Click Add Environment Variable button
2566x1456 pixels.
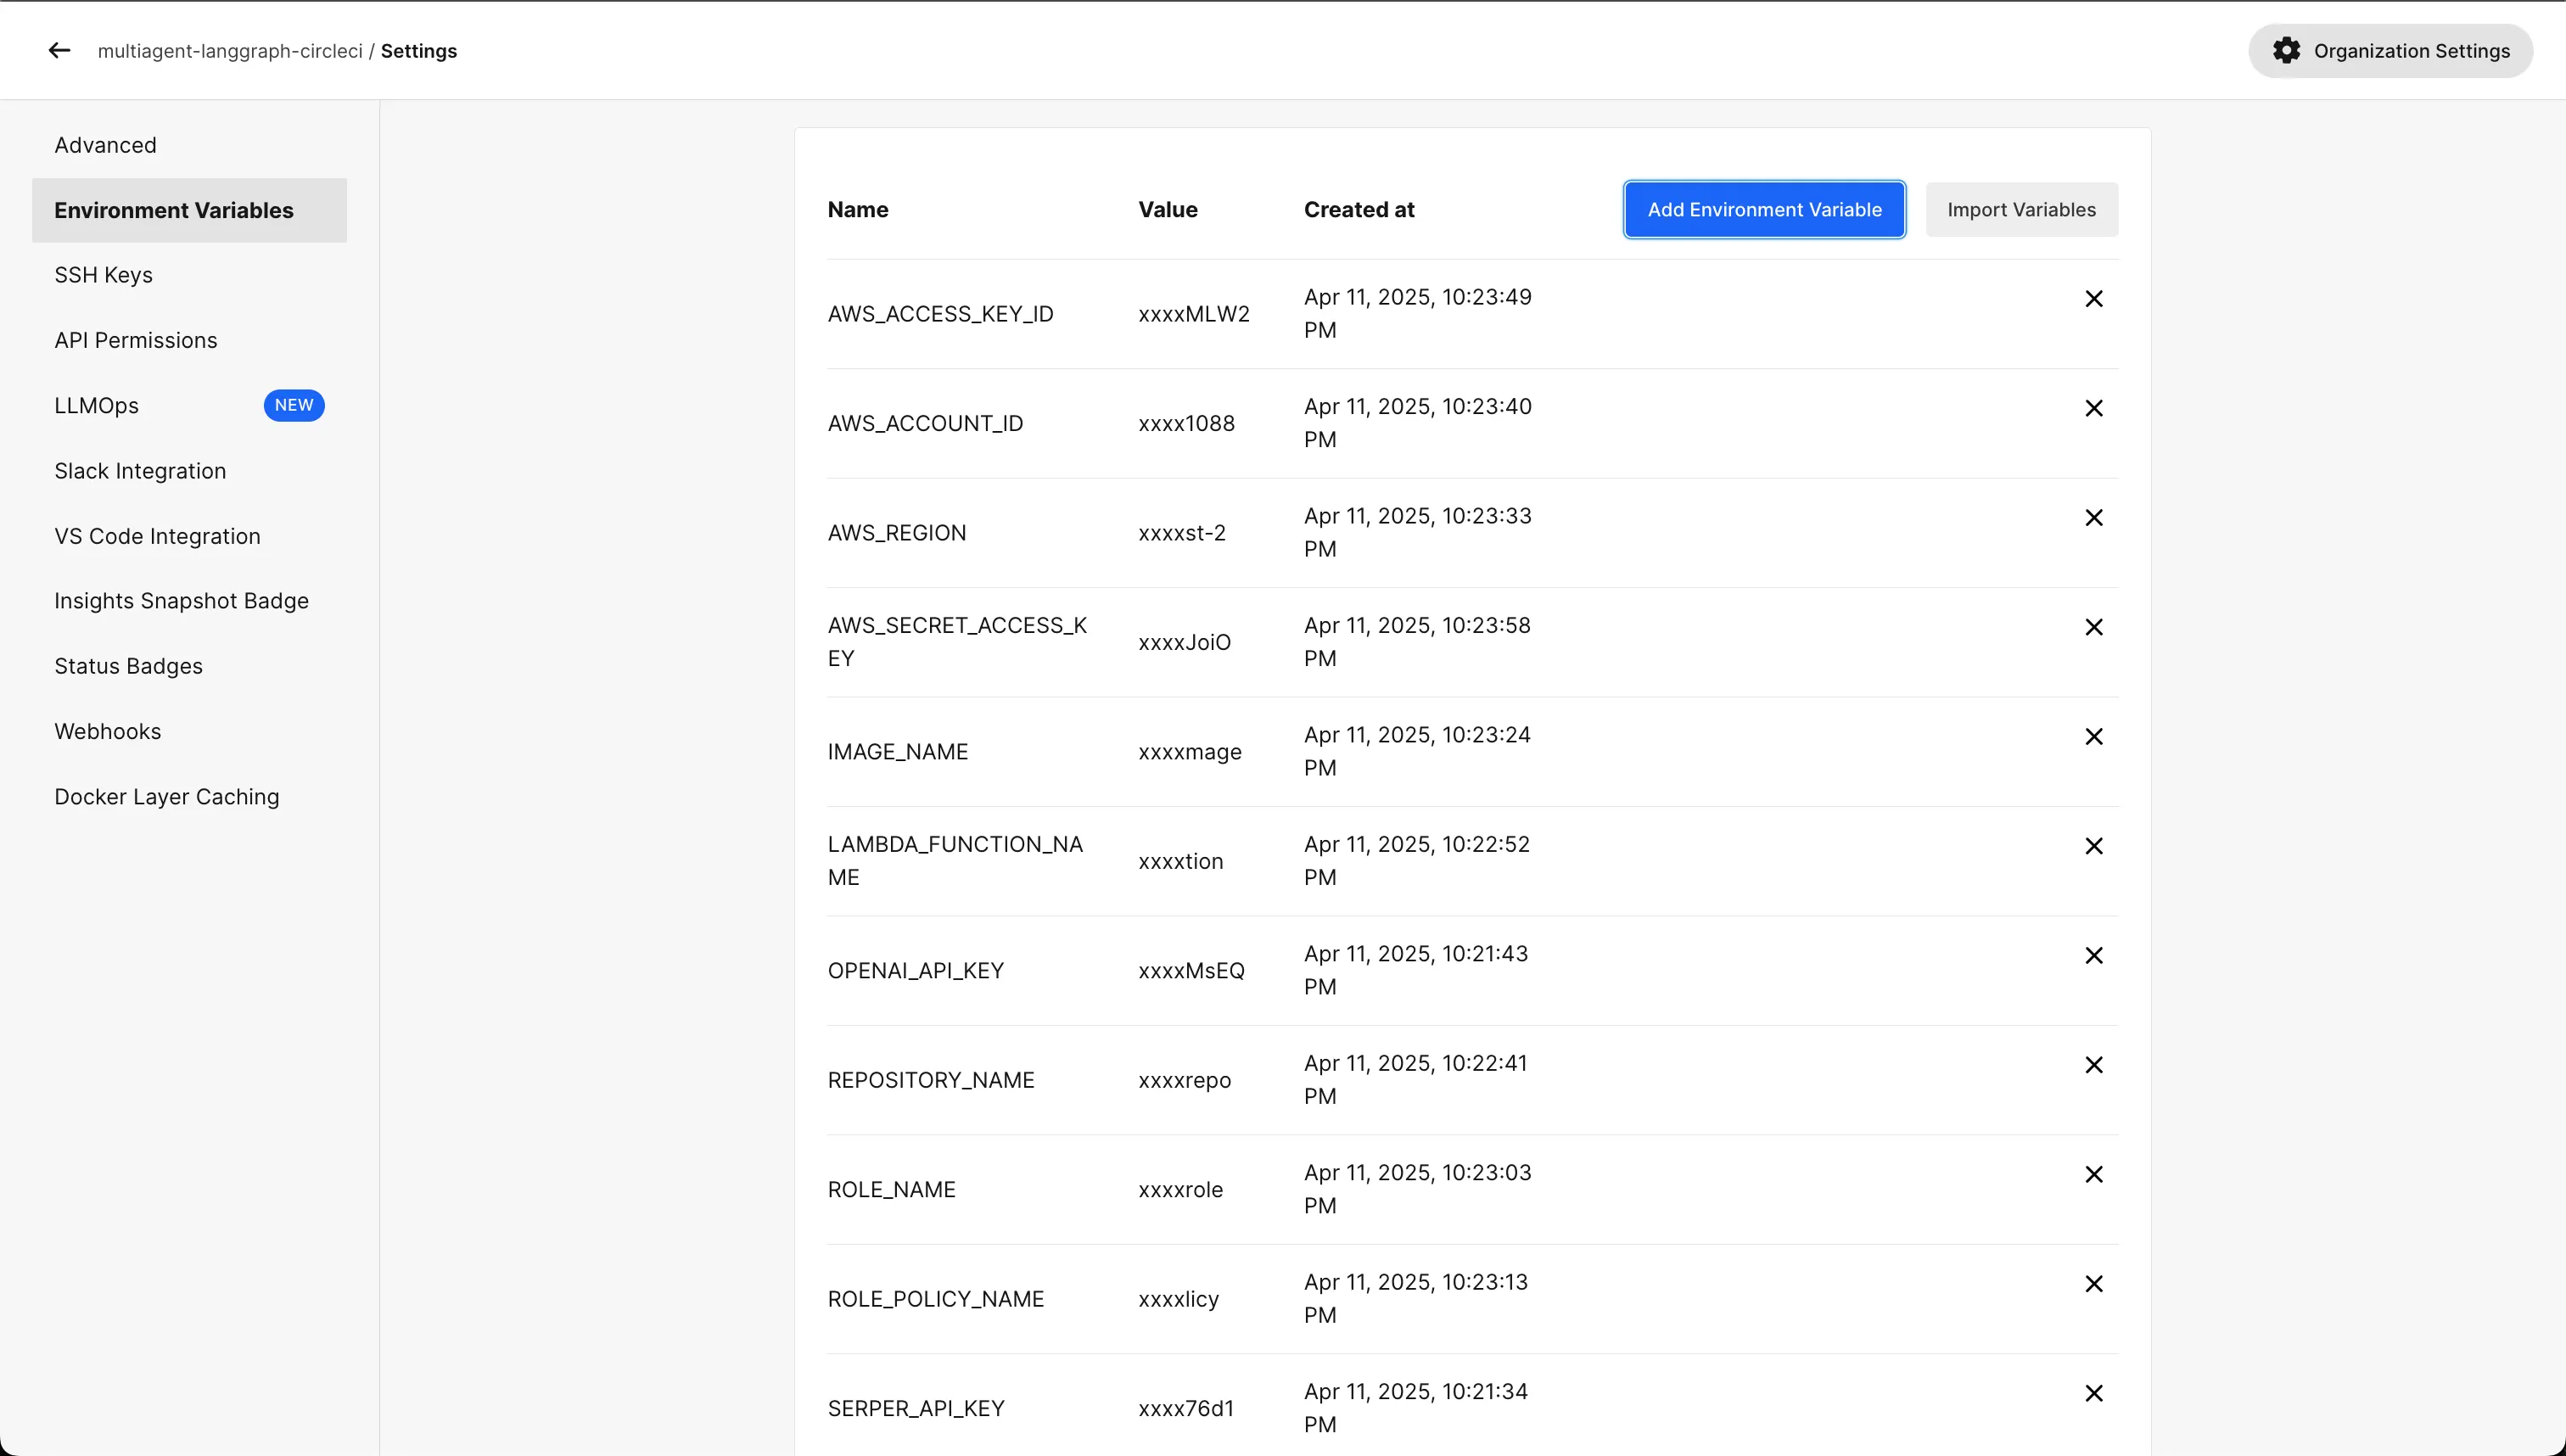click(1764, 210)
